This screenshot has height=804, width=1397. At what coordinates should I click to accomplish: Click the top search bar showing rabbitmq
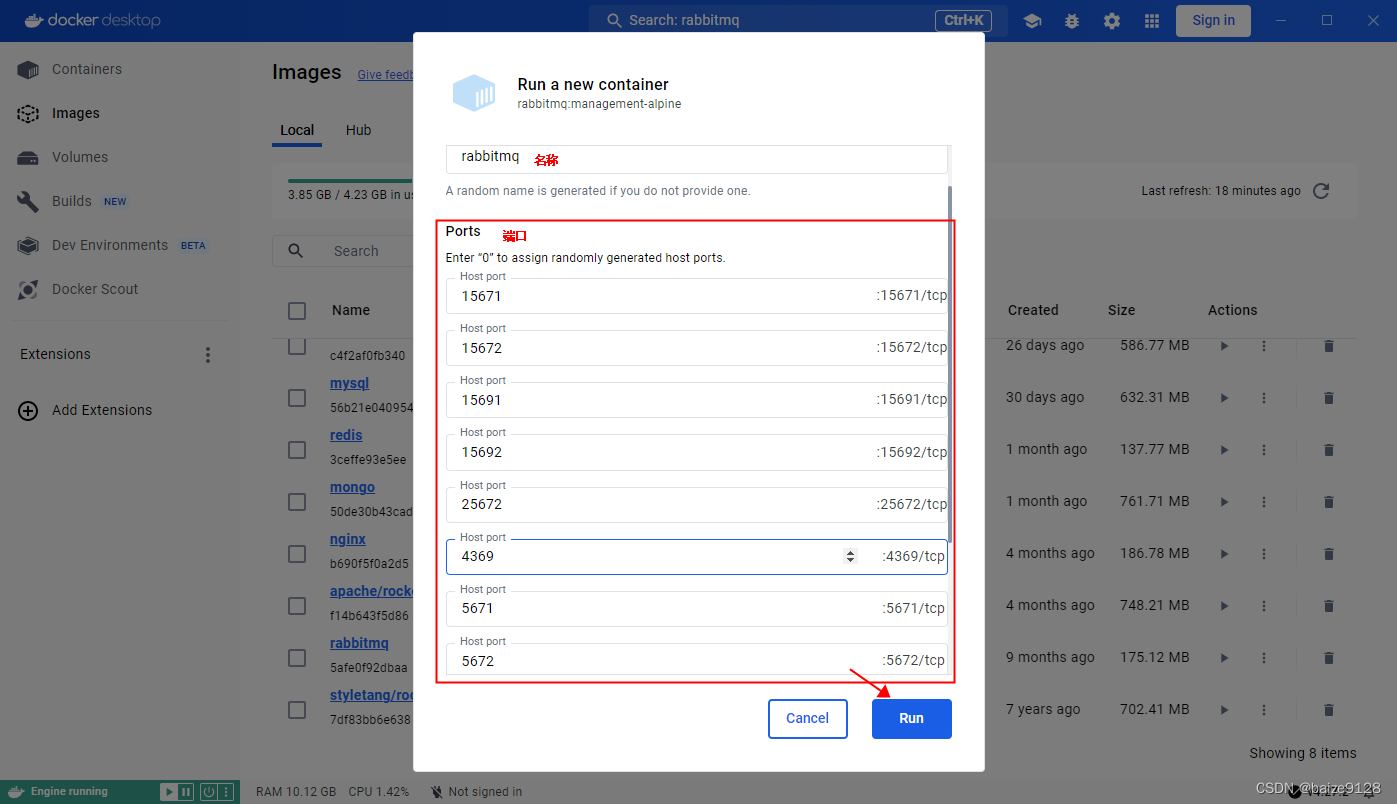(797, 20)
